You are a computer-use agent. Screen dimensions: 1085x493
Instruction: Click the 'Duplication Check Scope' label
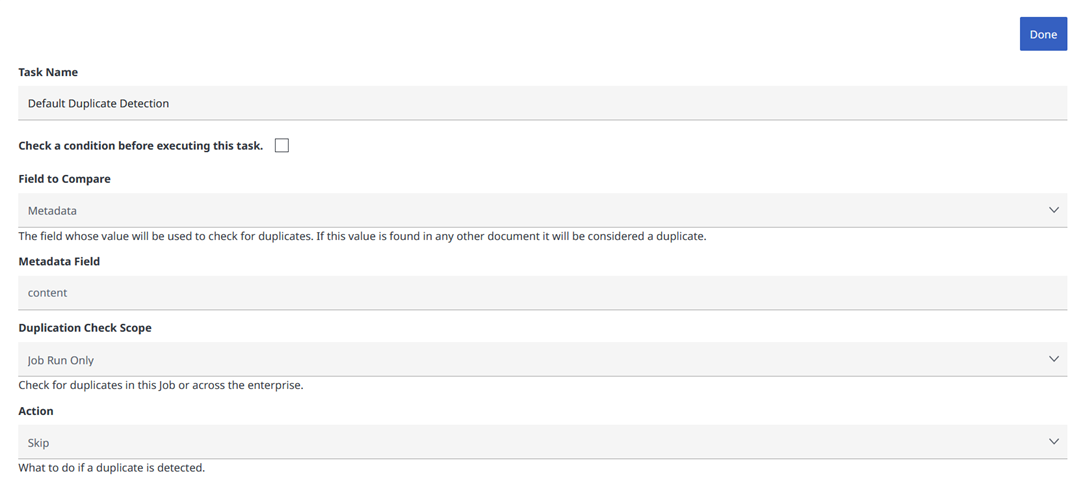pyautogui.click(x=85, y=327)
